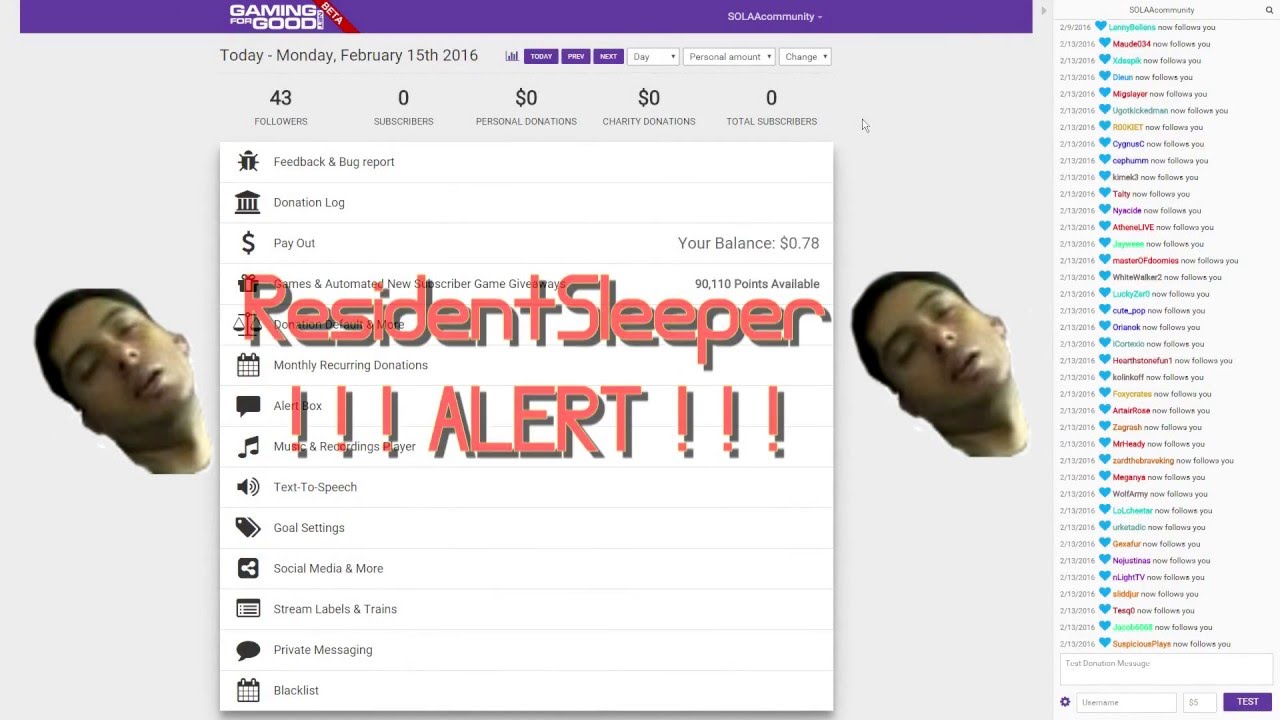The image size is (1280, 720).
Task: Click the heart icon beside AtheneLIVE
Action: pos(1105,227)
